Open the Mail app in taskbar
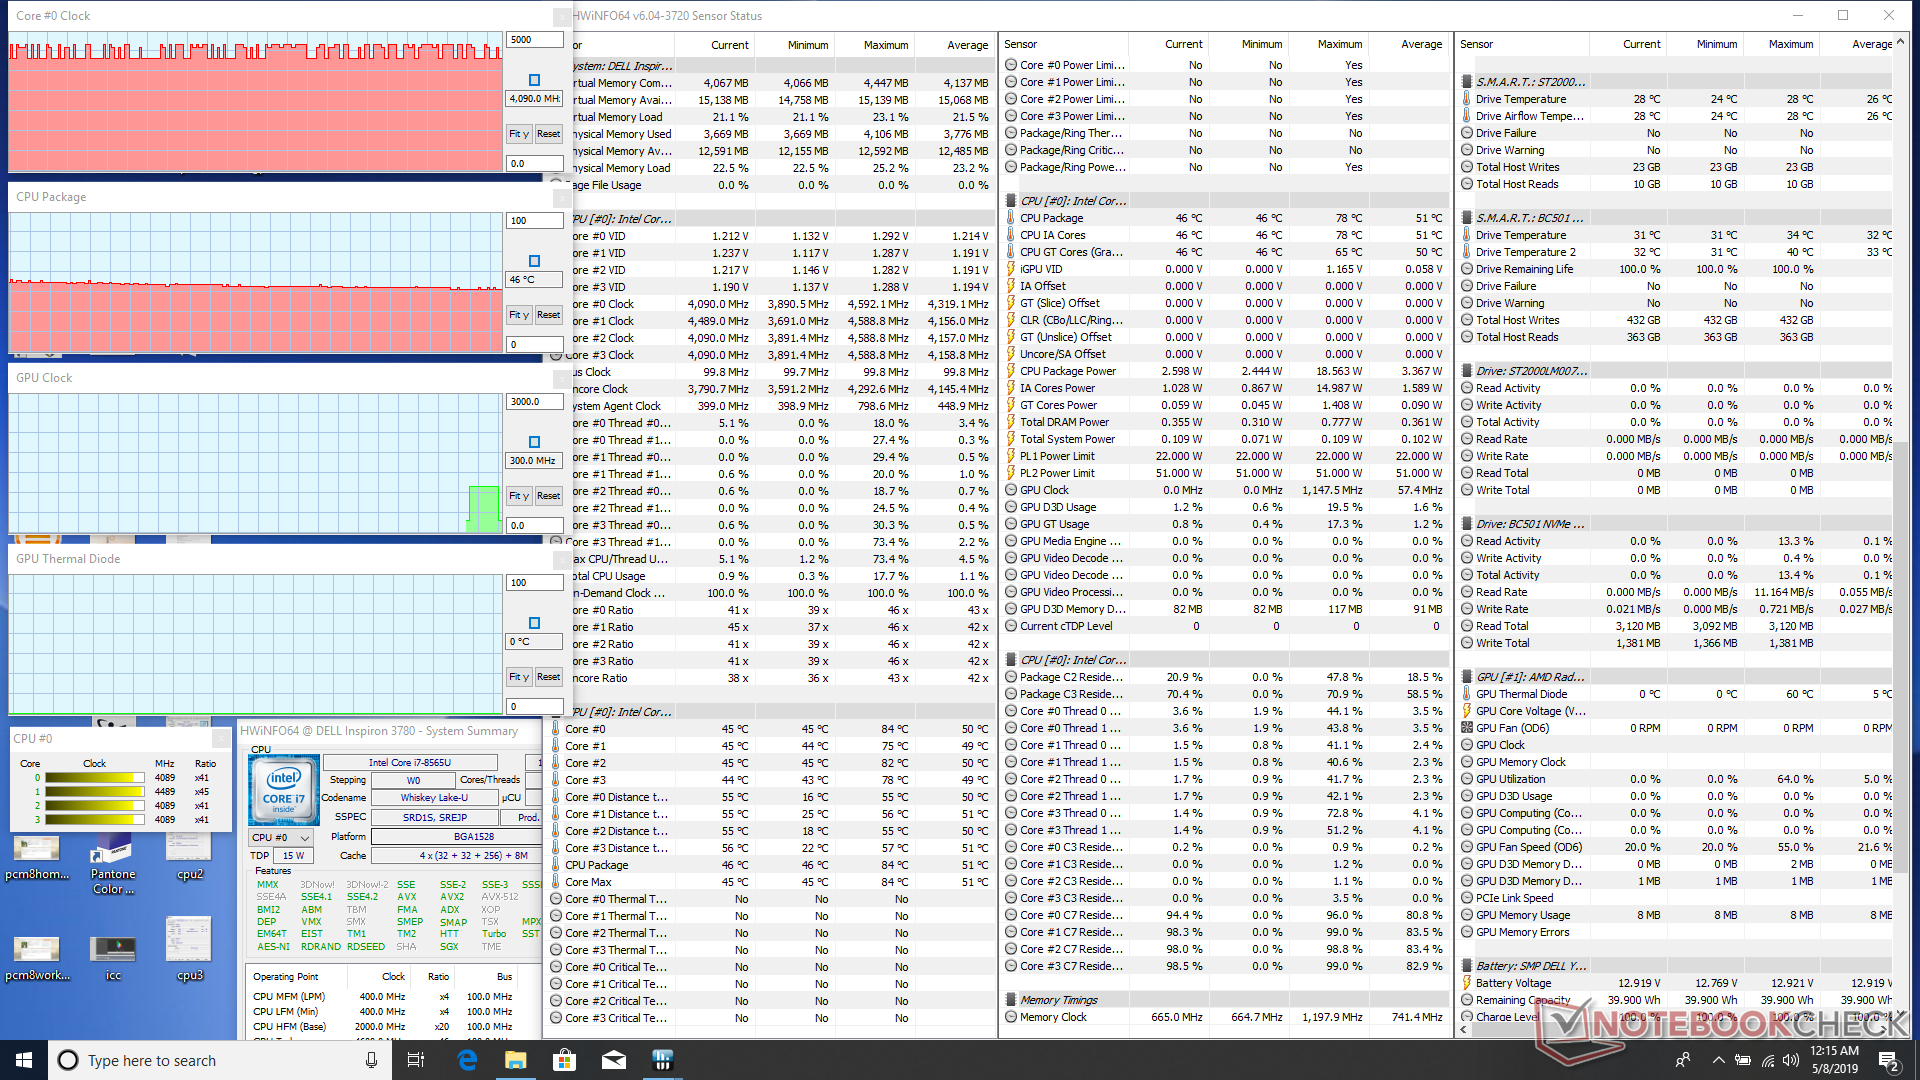 coord(613,1060)
